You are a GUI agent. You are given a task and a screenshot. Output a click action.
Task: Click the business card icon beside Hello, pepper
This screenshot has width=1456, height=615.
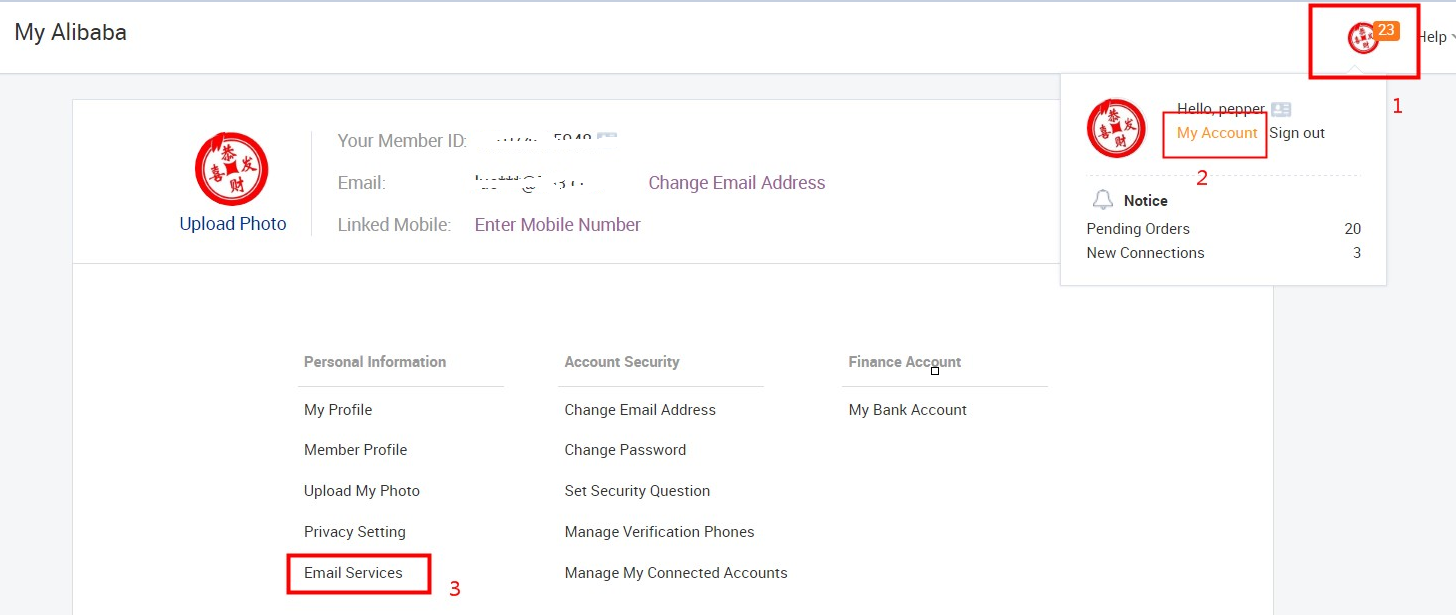click(1281, 109)
